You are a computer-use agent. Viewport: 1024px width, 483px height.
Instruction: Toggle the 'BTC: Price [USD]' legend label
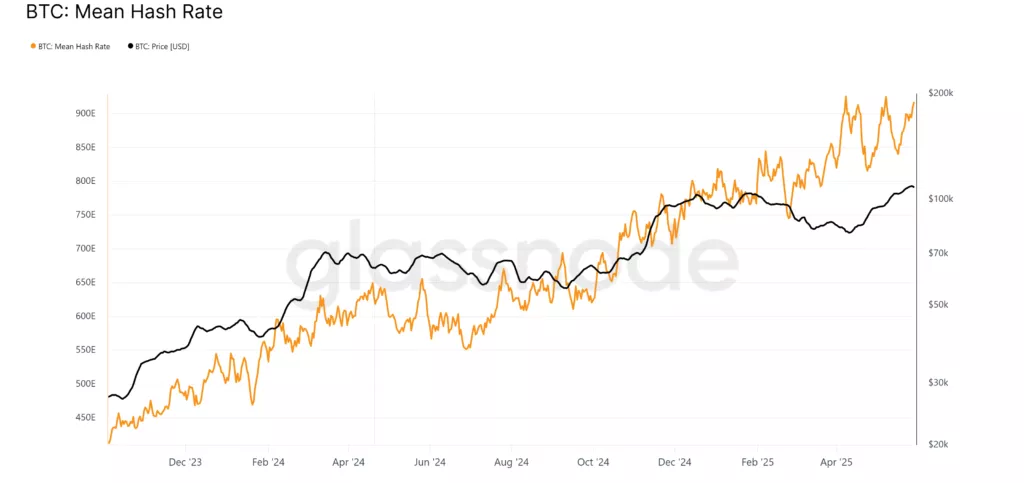tap(162, 46)
